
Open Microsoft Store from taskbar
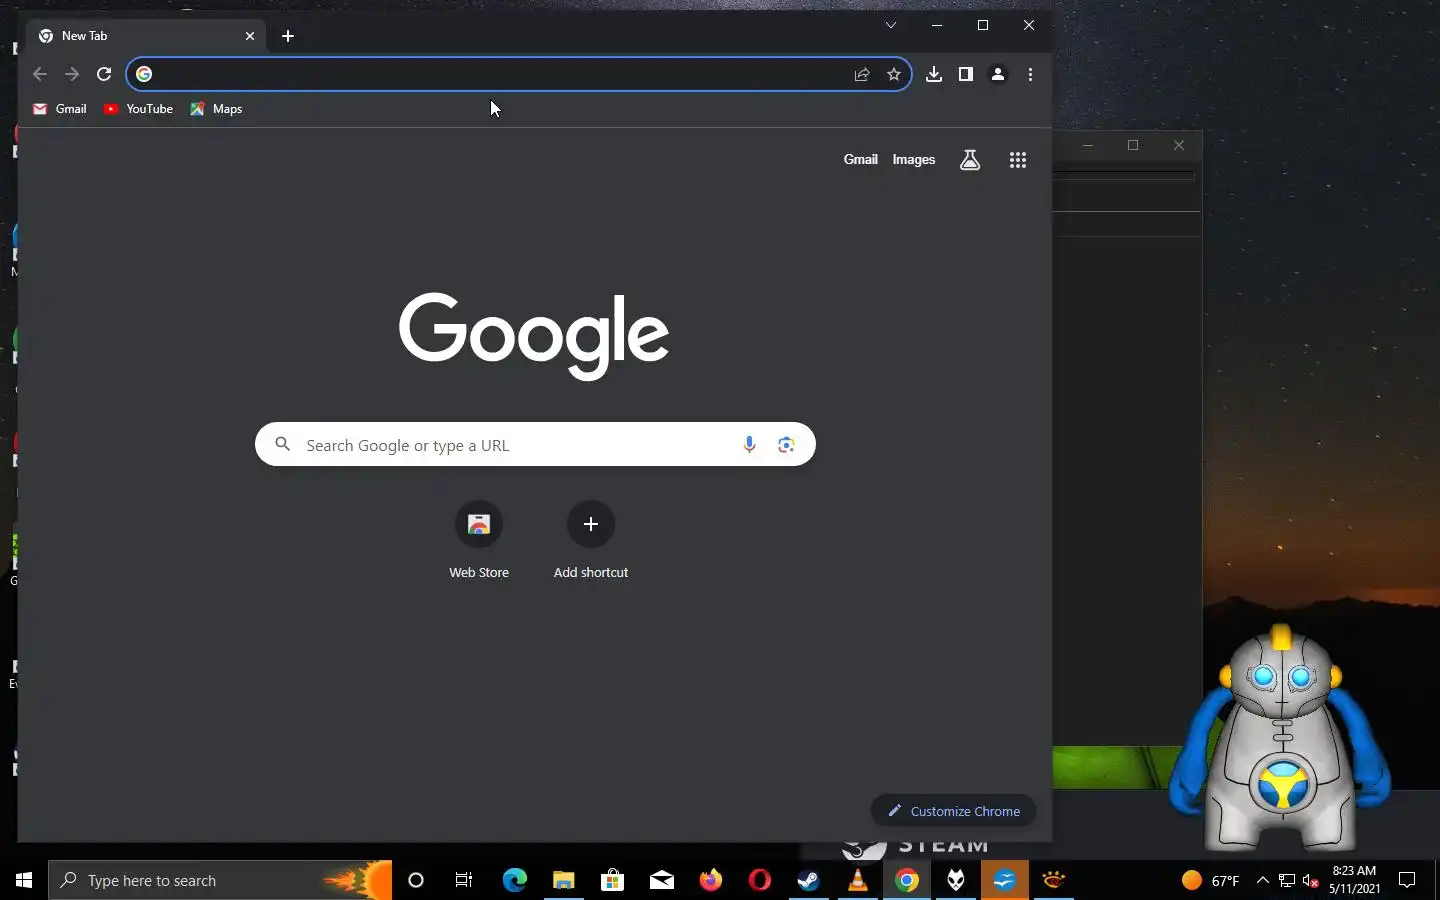point(613,880)
